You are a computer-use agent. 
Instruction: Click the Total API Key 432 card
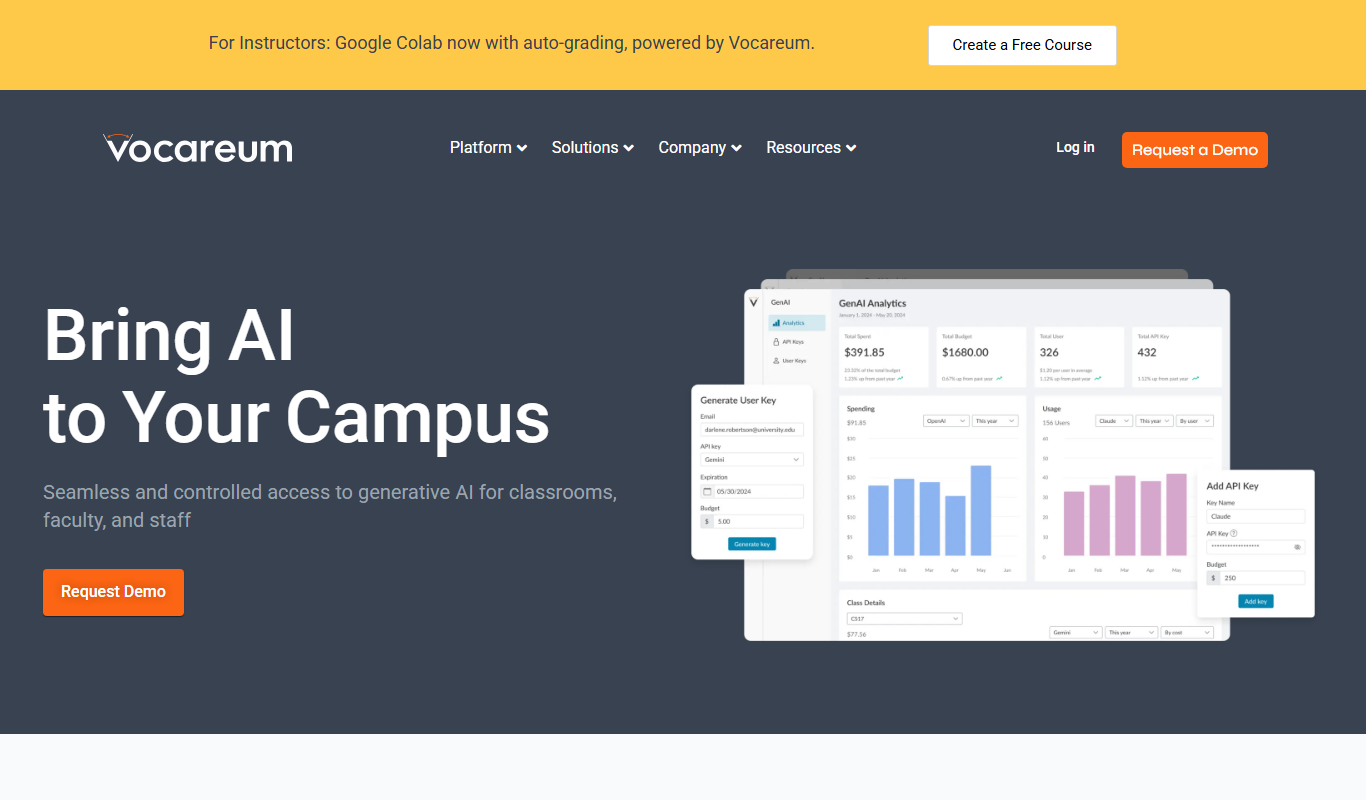coord(1176,357)
